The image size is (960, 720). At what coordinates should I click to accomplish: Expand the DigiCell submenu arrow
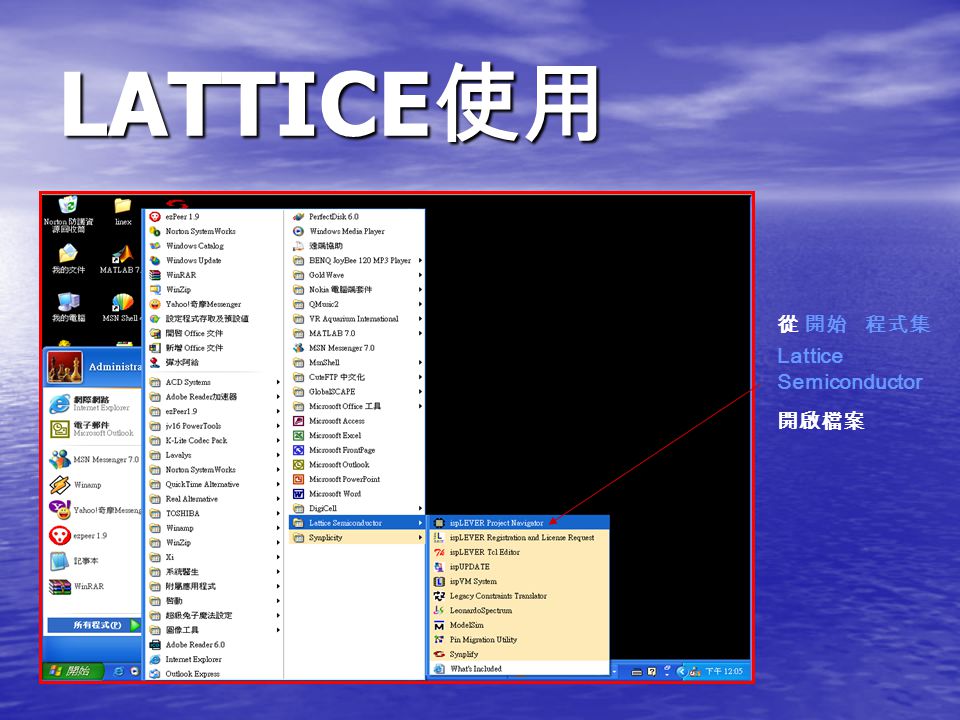tap(420, 508)
